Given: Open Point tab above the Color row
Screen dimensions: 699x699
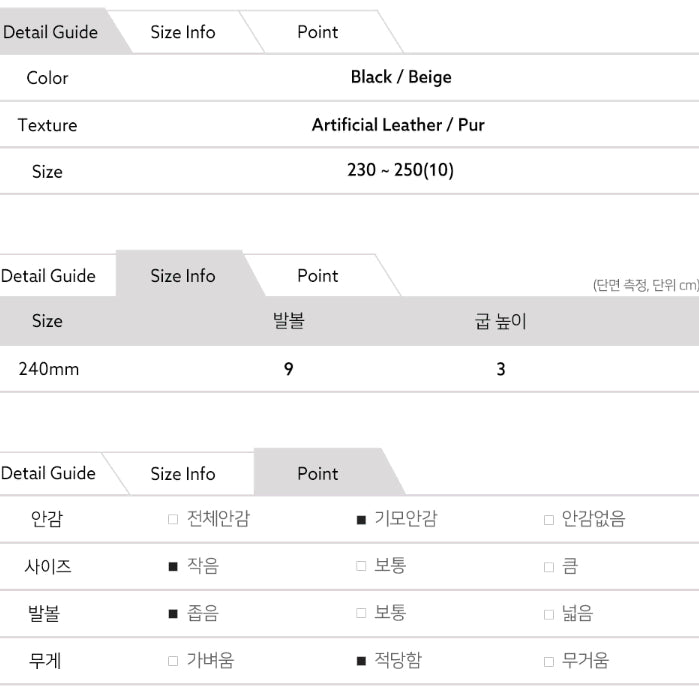Looking at the screenshot, I should (x=318, y=32).
